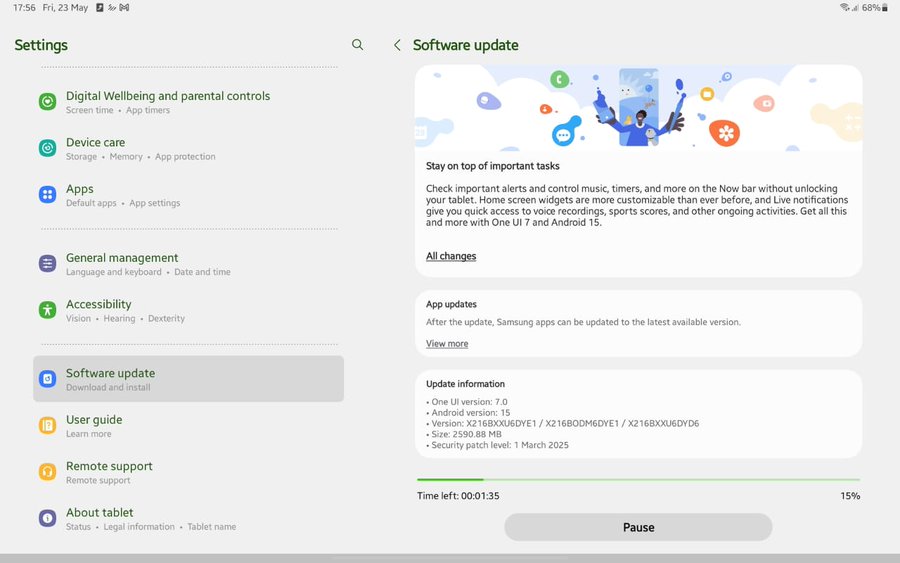
Task: Select the Software update menu item
Action: coord(188,379)
